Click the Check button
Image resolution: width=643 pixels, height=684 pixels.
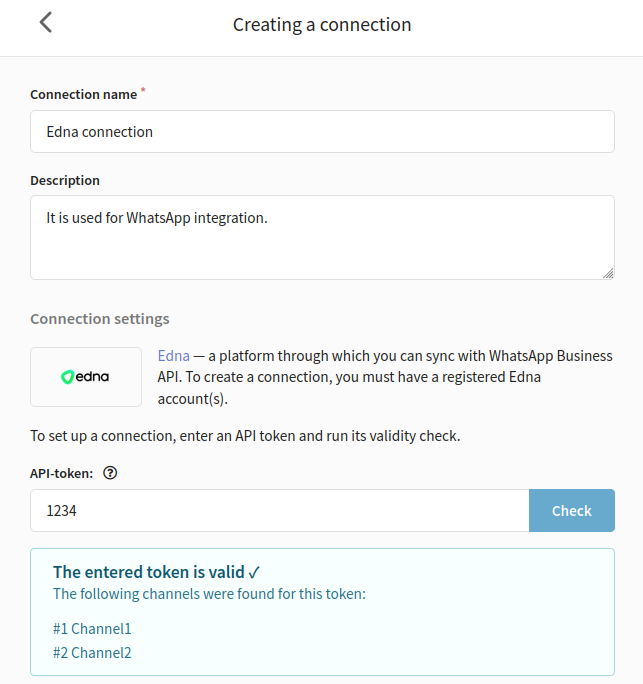tap(572, 510)
